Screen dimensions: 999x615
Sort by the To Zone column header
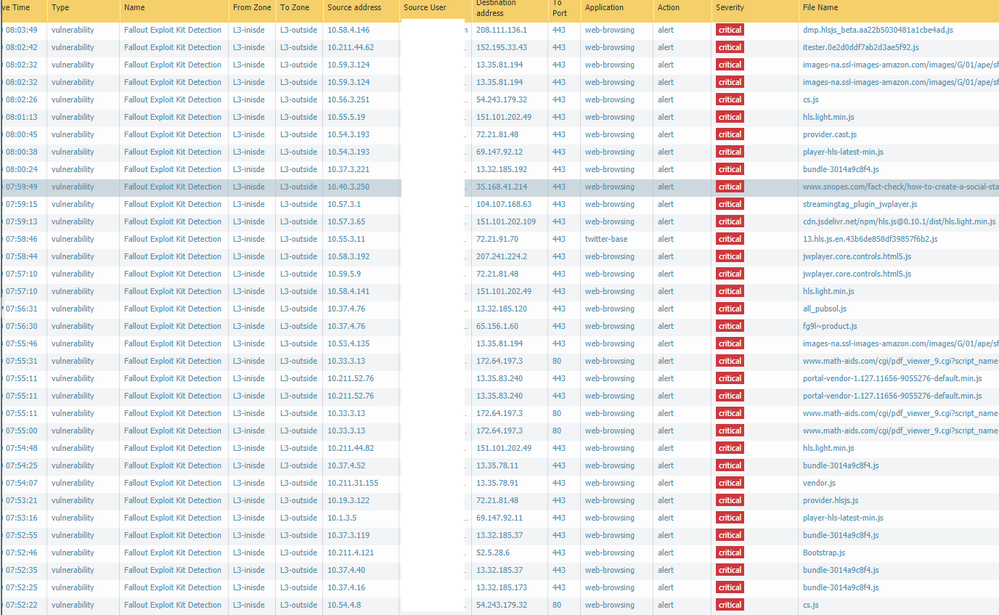pos(294,8)
